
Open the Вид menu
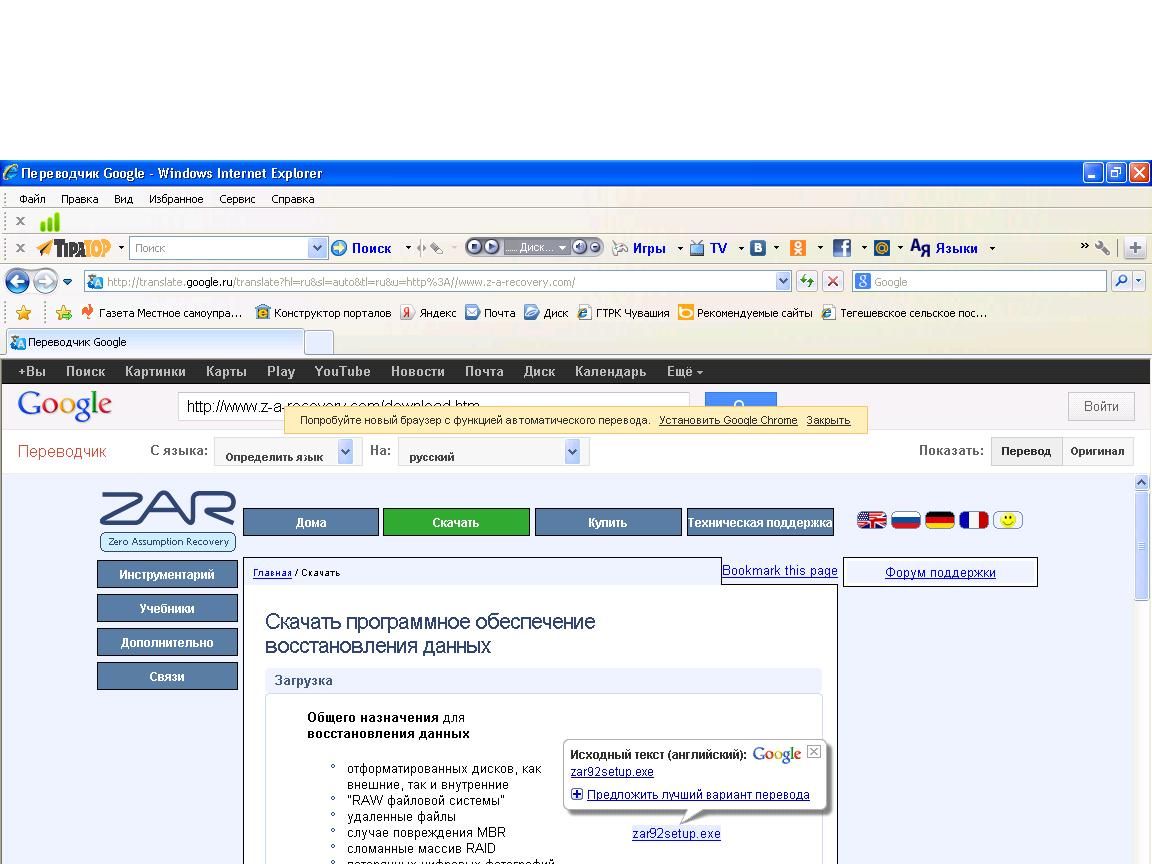(x=123, y=199)
